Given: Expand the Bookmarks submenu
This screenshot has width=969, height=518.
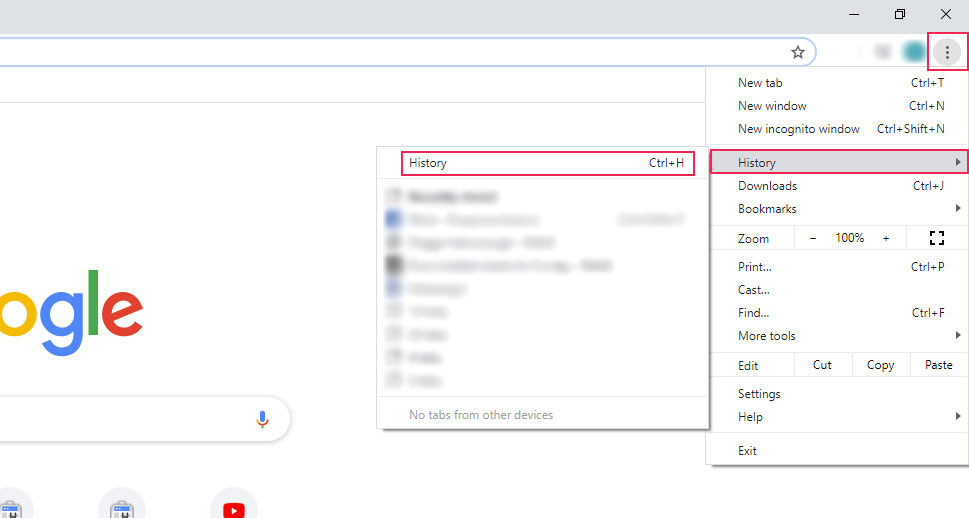Looking at the screenshot, I should [837, 209].
